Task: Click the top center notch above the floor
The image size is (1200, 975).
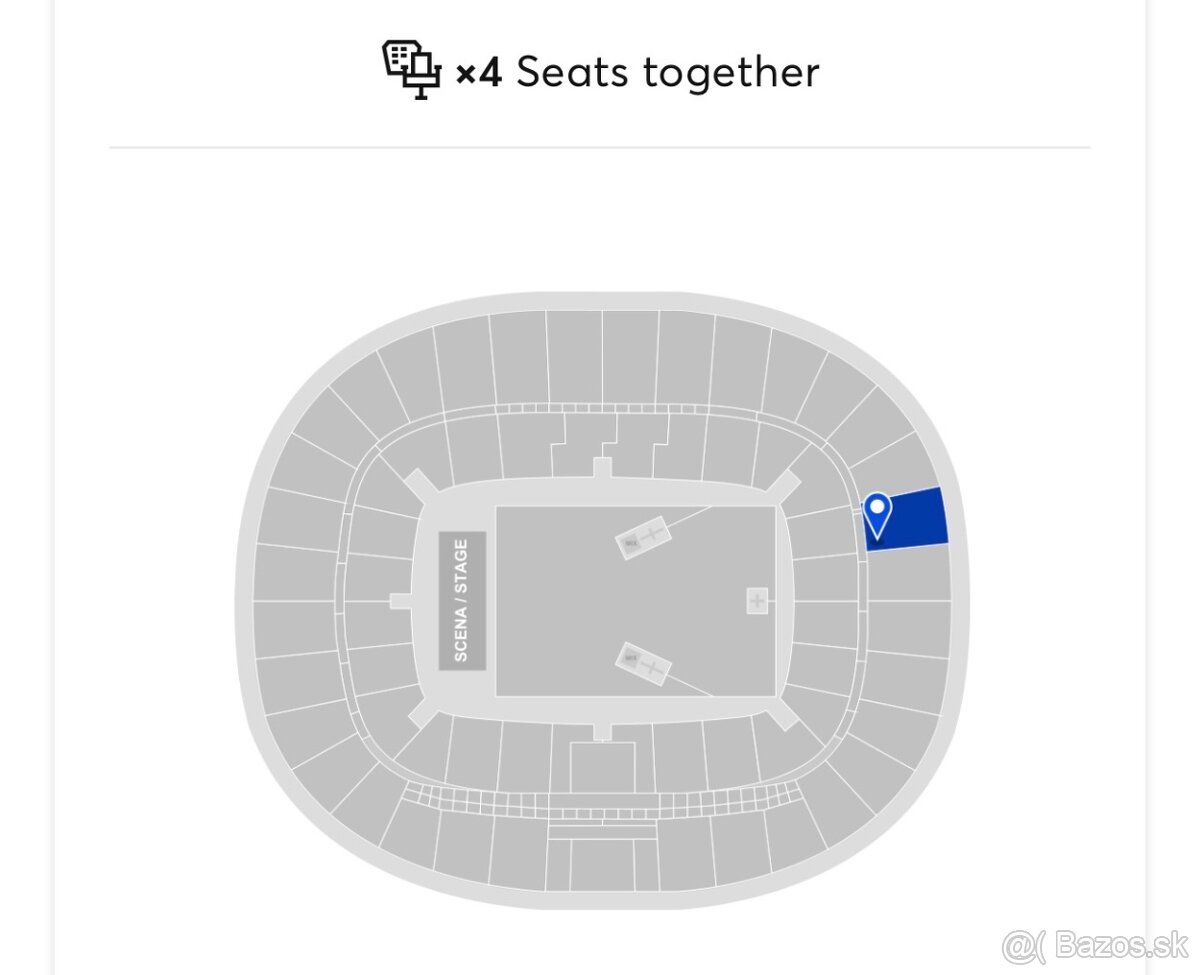Action: click(601, 468)
